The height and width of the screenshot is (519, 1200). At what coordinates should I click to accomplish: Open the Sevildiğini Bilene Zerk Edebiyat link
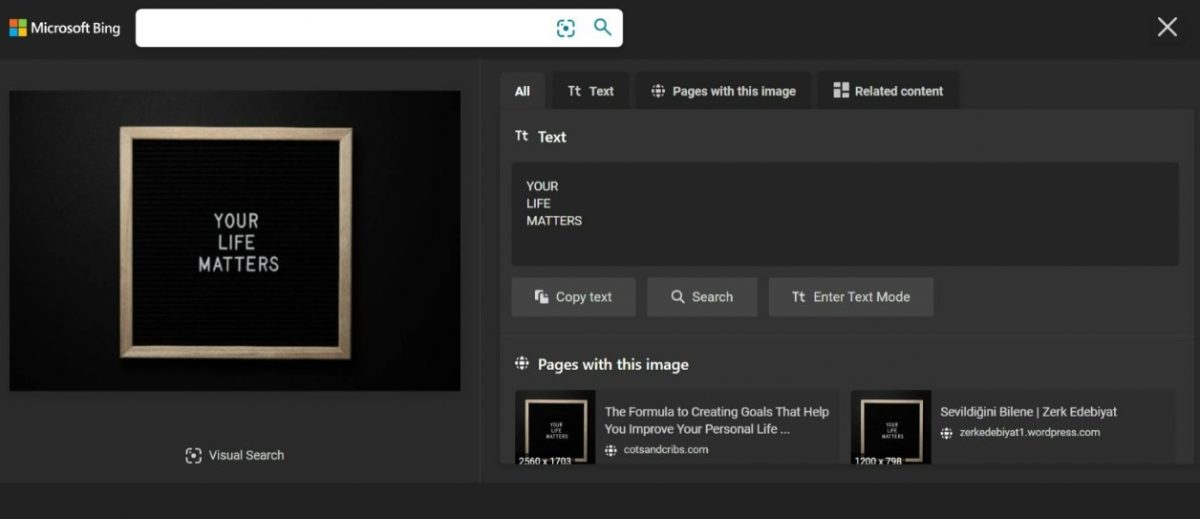click(1028, 412)
